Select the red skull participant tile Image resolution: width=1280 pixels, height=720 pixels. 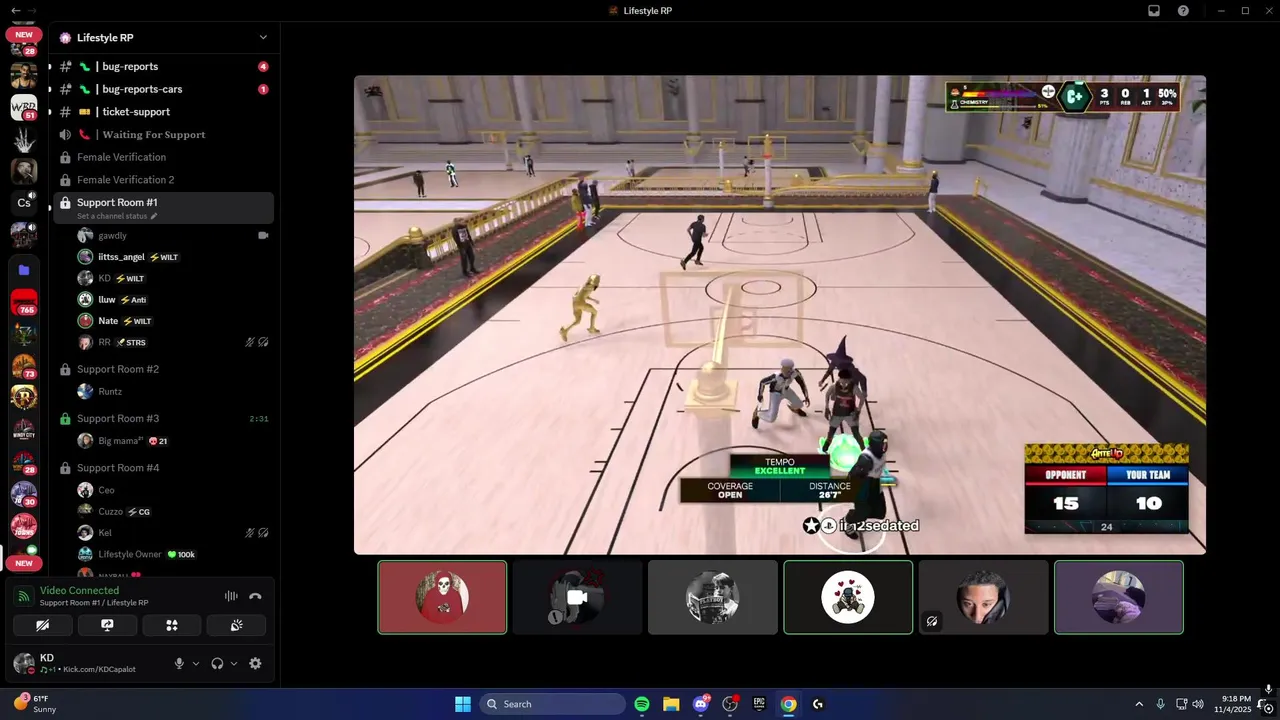[x=442, y=597]
